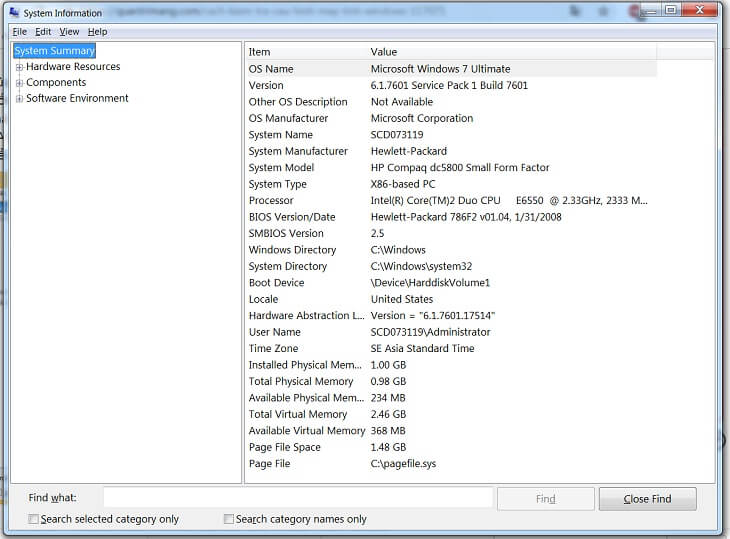Image resolution: width=730 pixels, height=539 pixels.
Task: Click the System Information title bar icon
Action: pos(14,12)
